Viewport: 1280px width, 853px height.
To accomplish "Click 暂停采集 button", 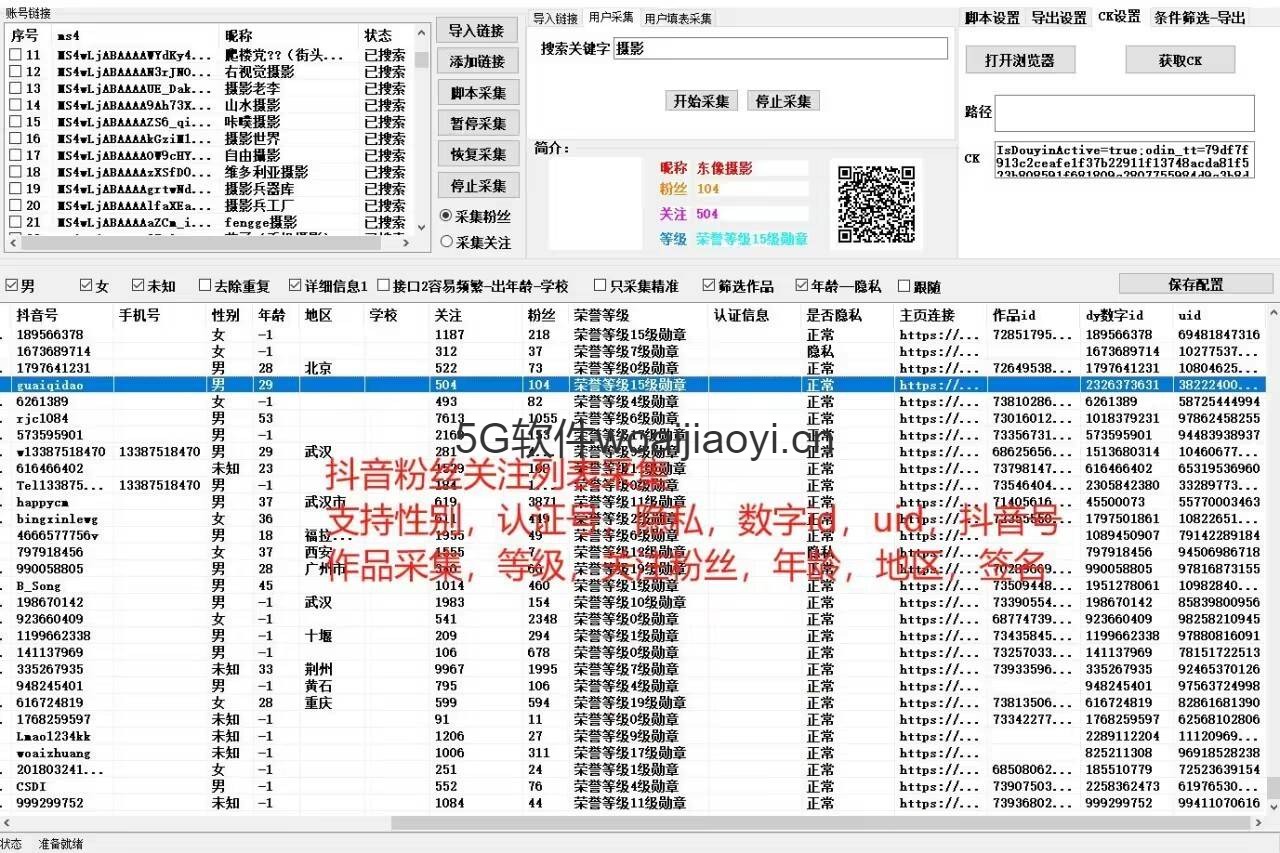I will click(478, 124).
